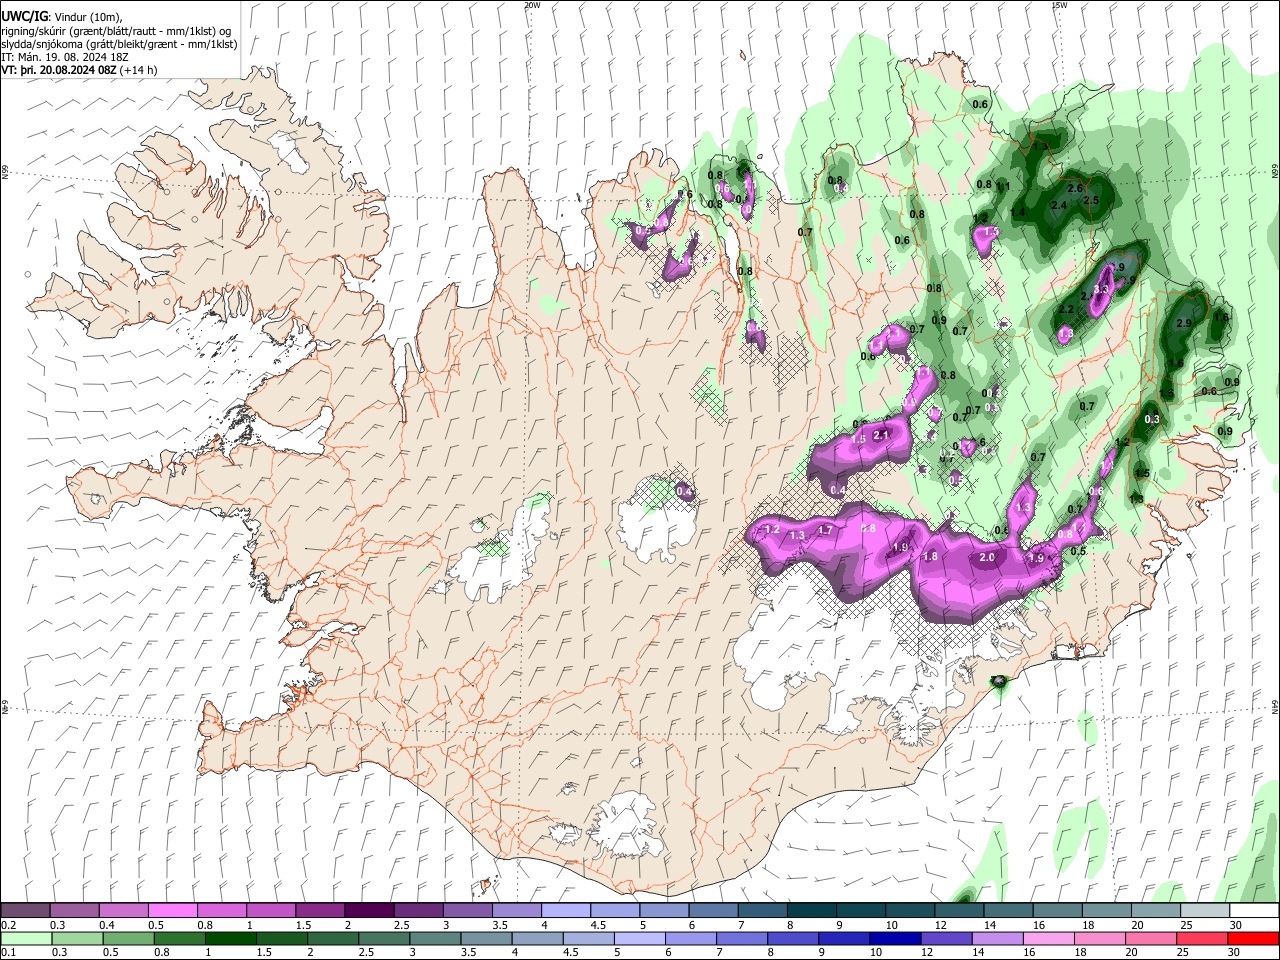1280x960 pixels.
Task: Pick the light periwinkle 4 swatch, upper scale
Action: click(x=566, y=911)
